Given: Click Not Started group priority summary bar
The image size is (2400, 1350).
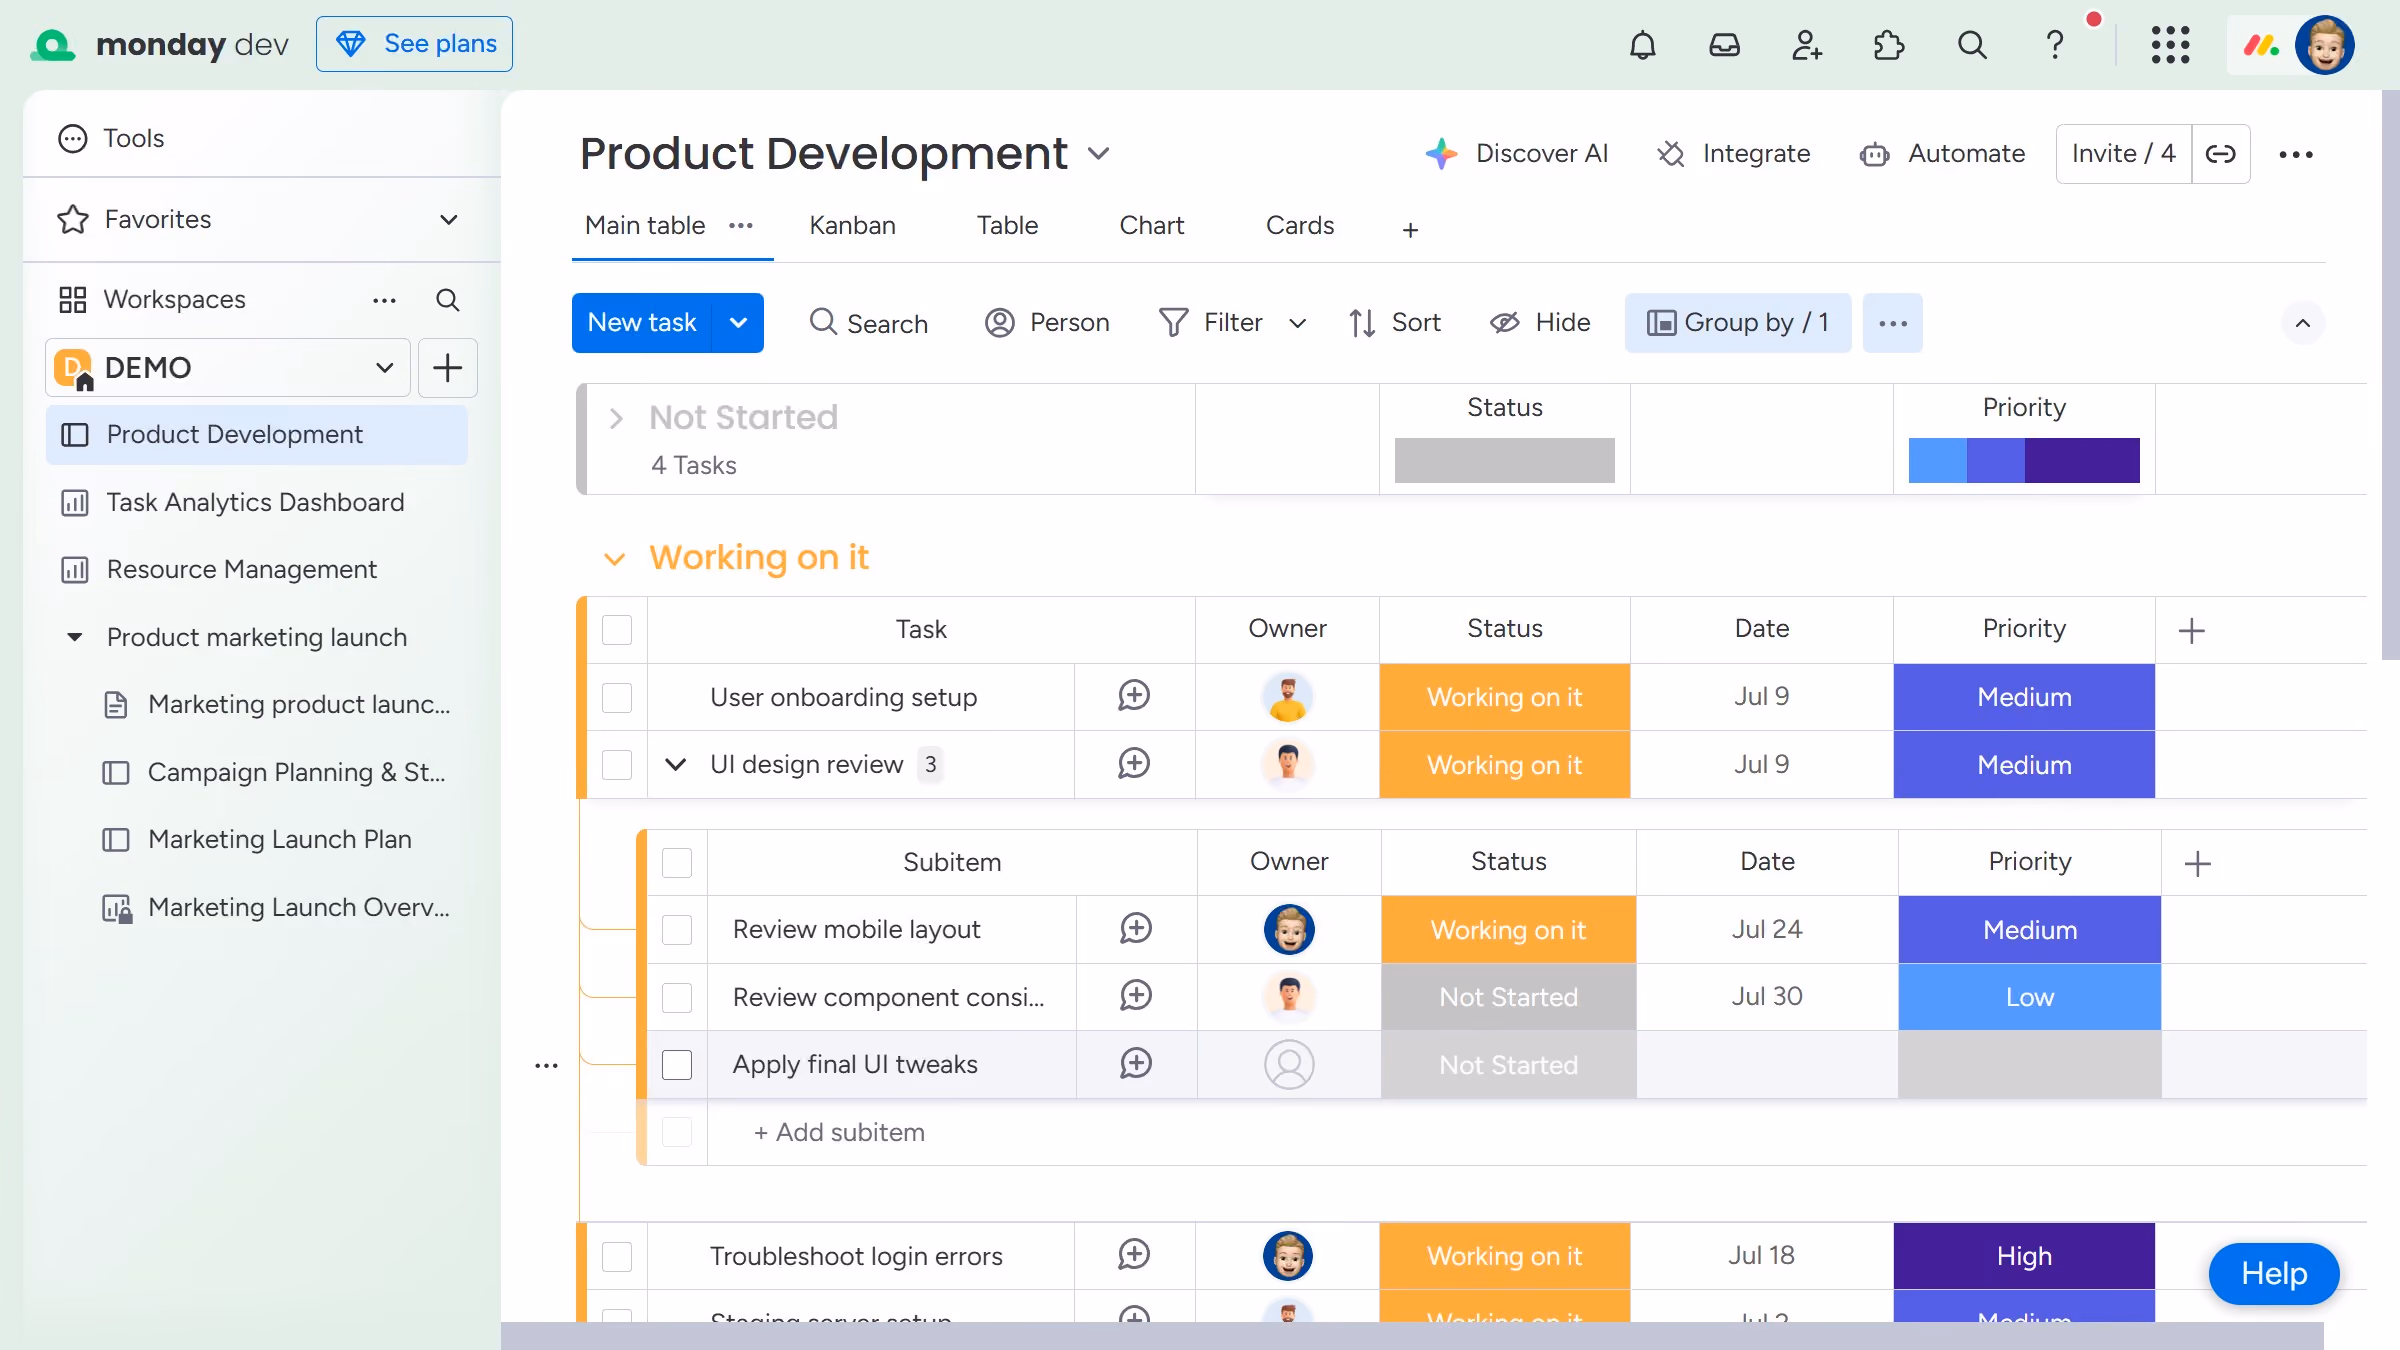Looking at the screenshot, I should pyautogui.click(x=2024, y=461).
